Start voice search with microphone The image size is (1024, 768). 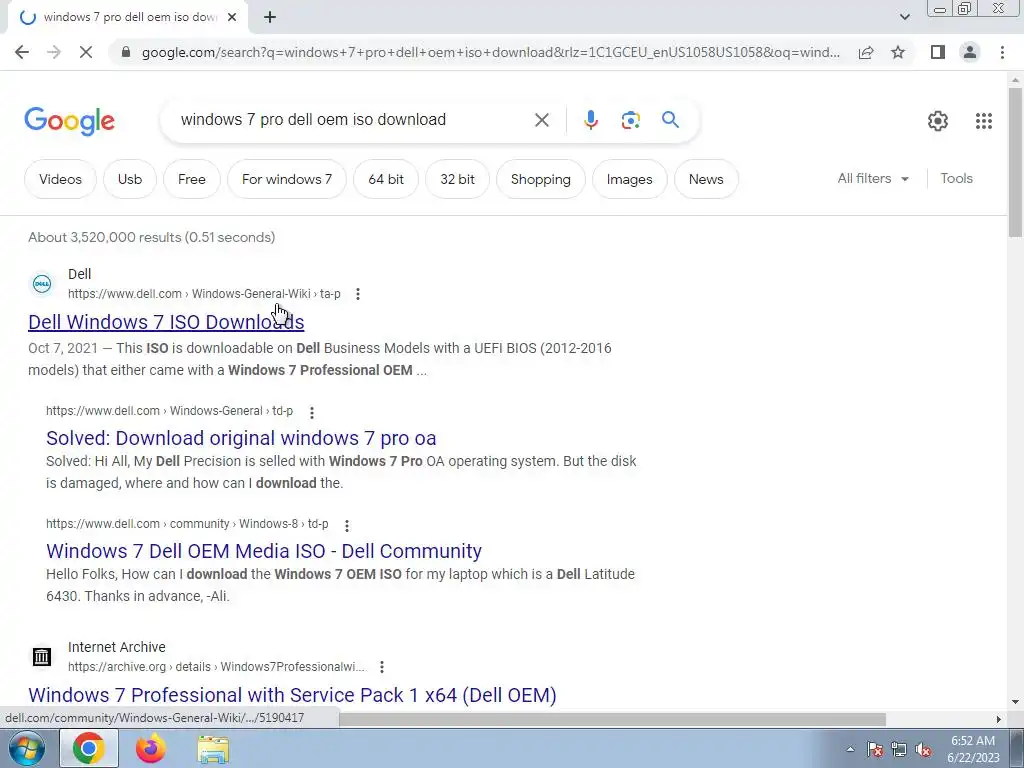click(x=591, y=120)
